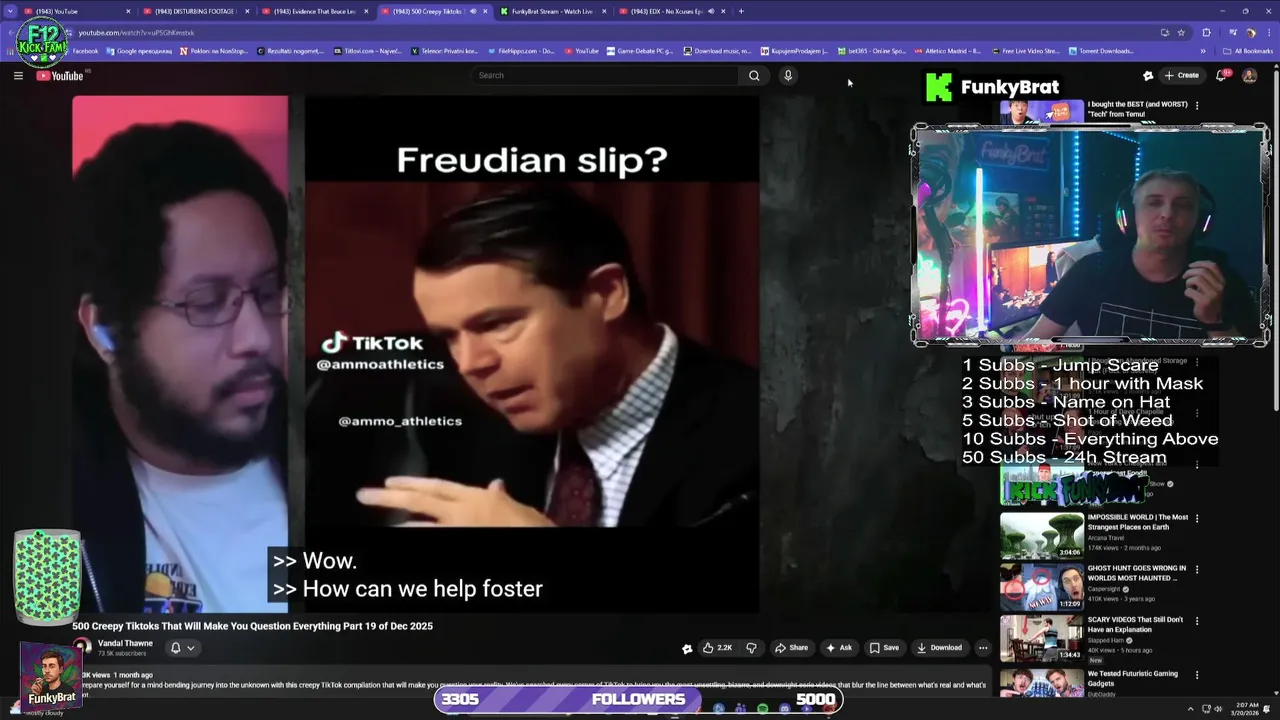Dislike the video with thumbs-down
The height and width of the screenshot is (720, 1280).
[751, 648]
